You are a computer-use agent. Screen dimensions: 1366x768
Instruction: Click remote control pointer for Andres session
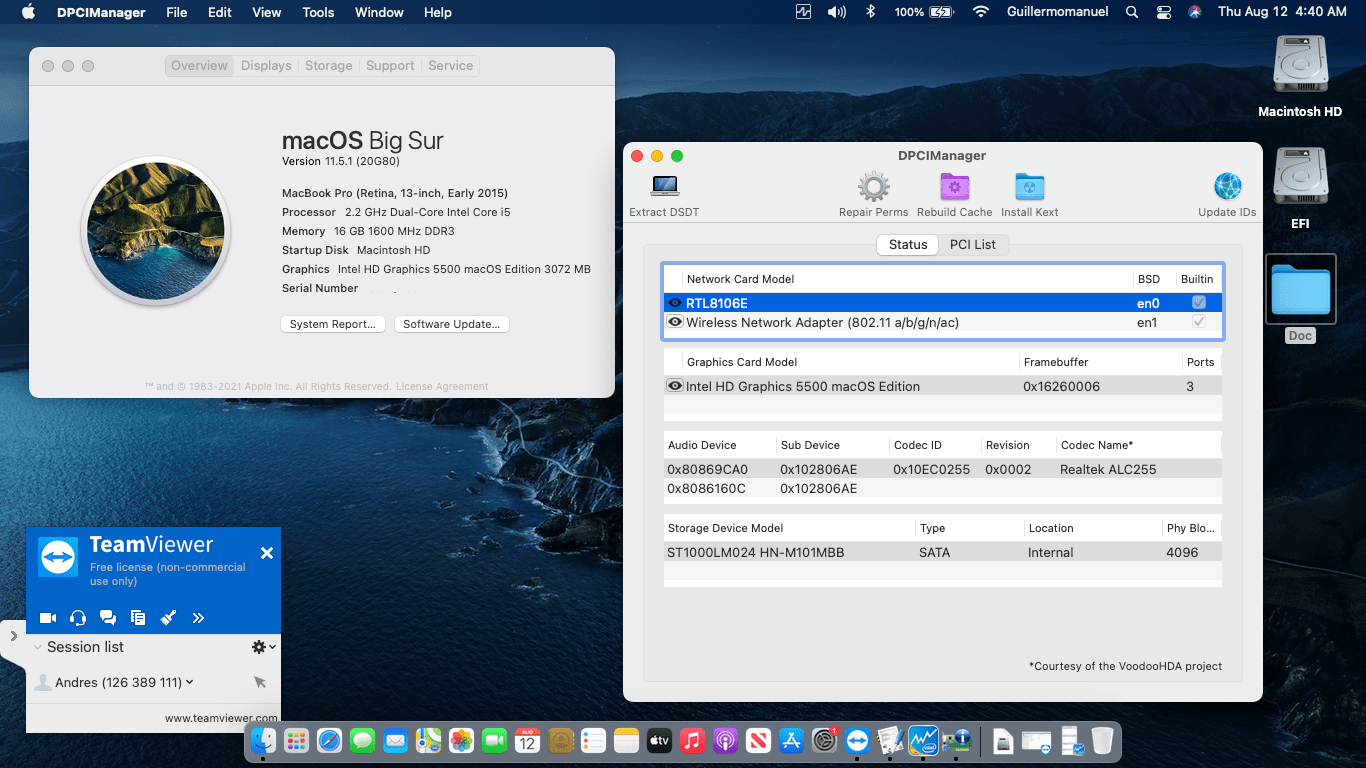pyautogui.click(x=260, y=682)
